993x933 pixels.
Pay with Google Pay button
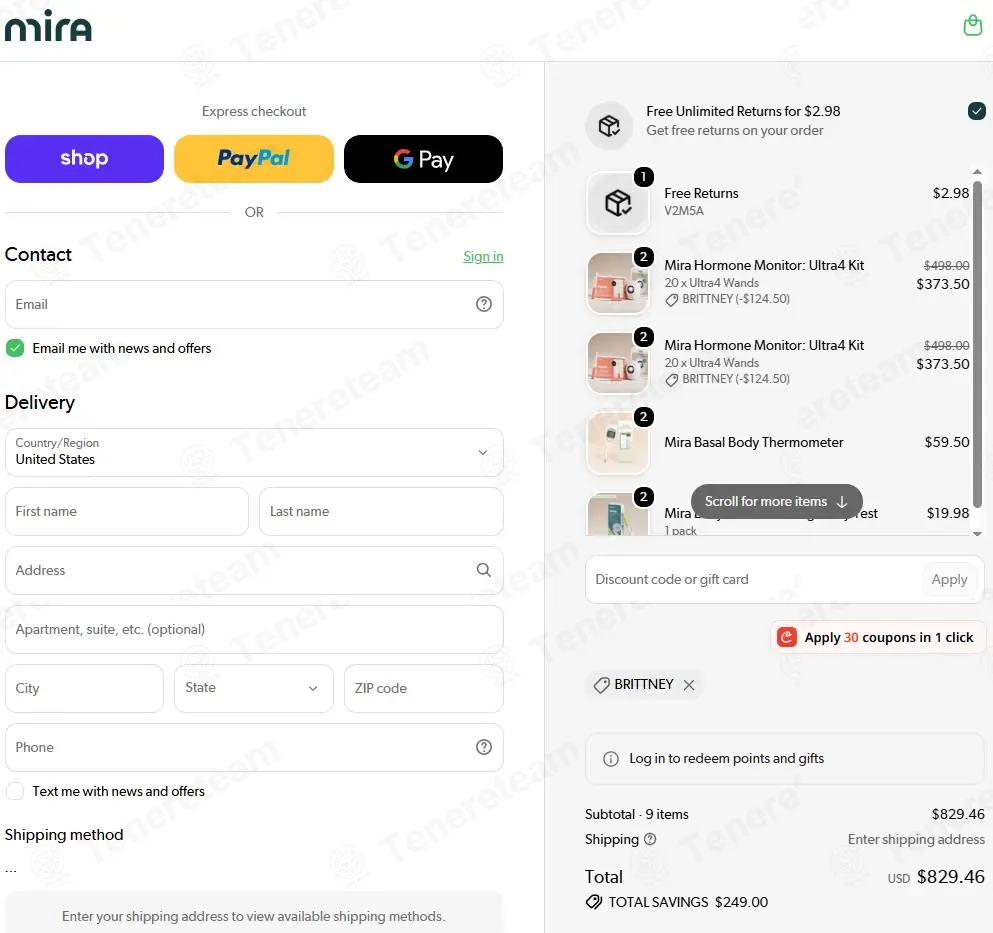pos(424,159)
